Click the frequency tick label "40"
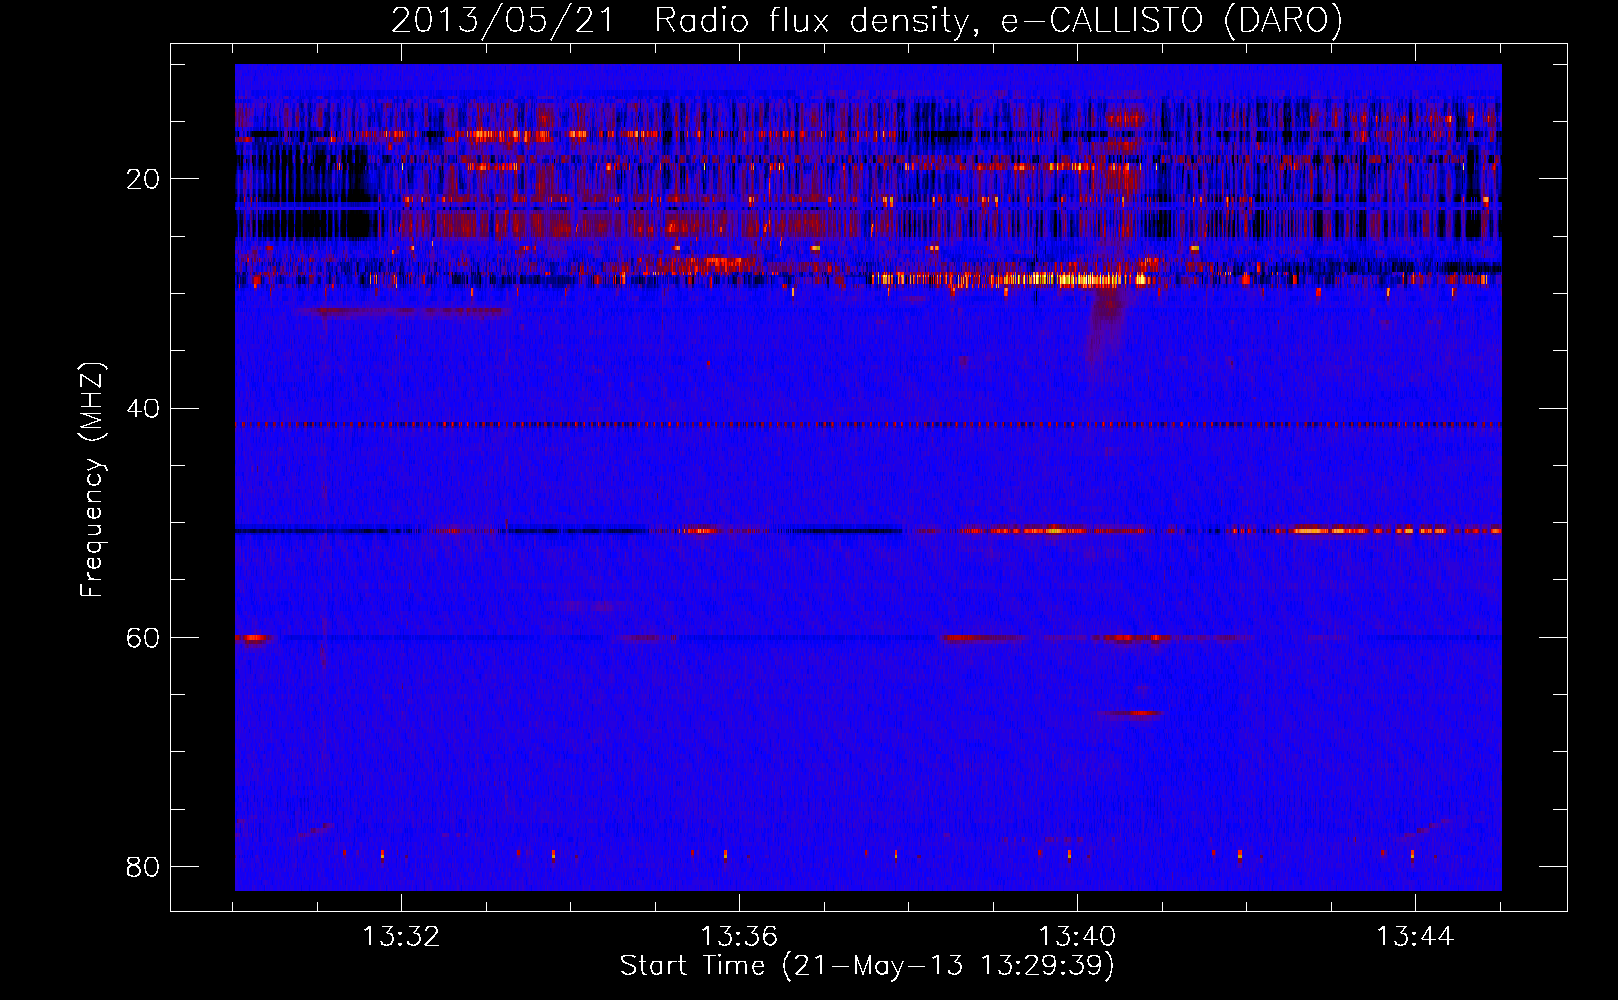1618x1000 pixels. 143,408
